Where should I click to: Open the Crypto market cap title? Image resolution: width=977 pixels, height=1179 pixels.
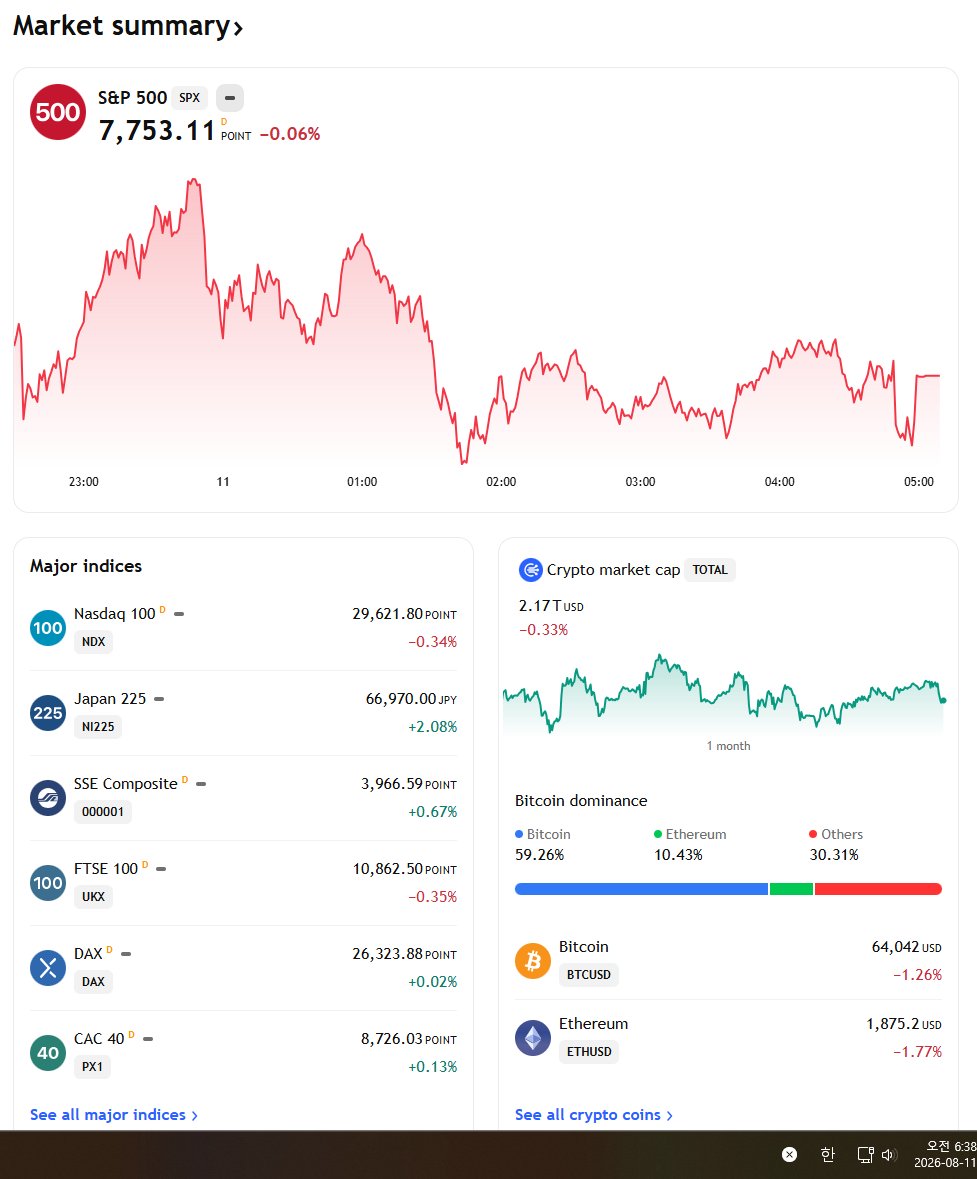(x=613, y=570)
